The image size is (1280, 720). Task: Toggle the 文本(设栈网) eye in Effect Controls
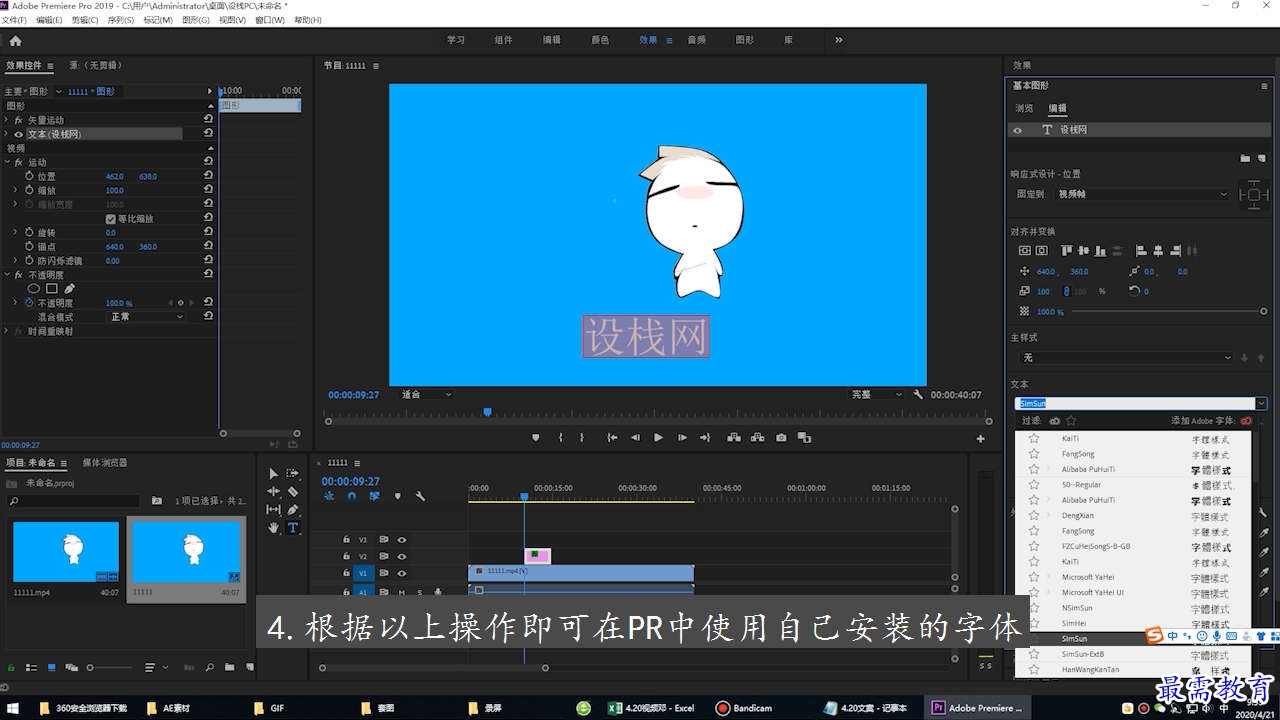pos(18,133)
